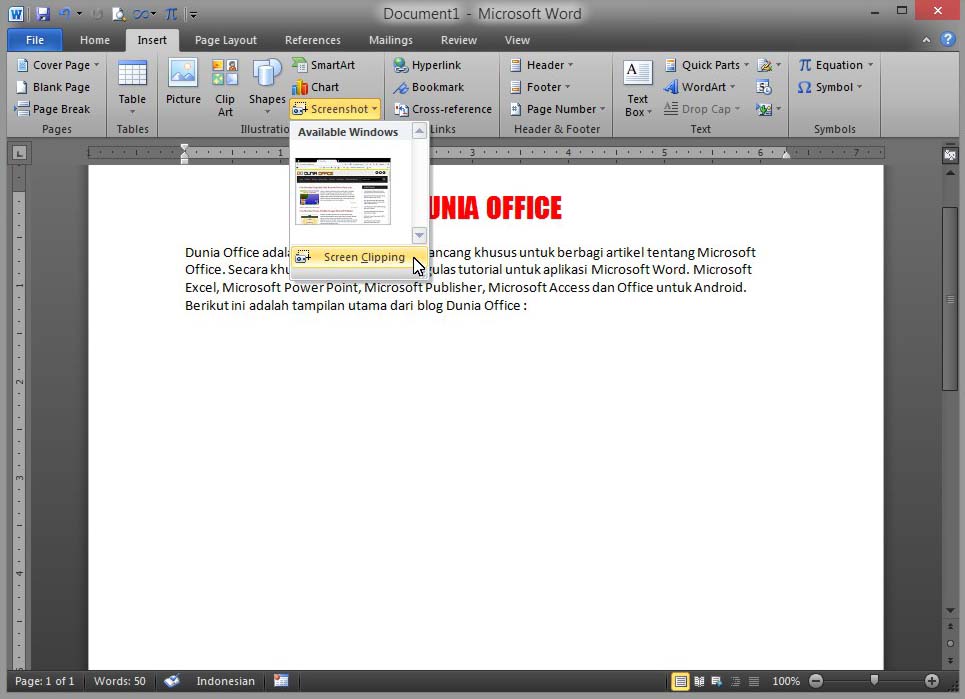Viewport: 965px width, 699px height.
Task: Open the Symbol menu
Action: [x=830, y=87]
